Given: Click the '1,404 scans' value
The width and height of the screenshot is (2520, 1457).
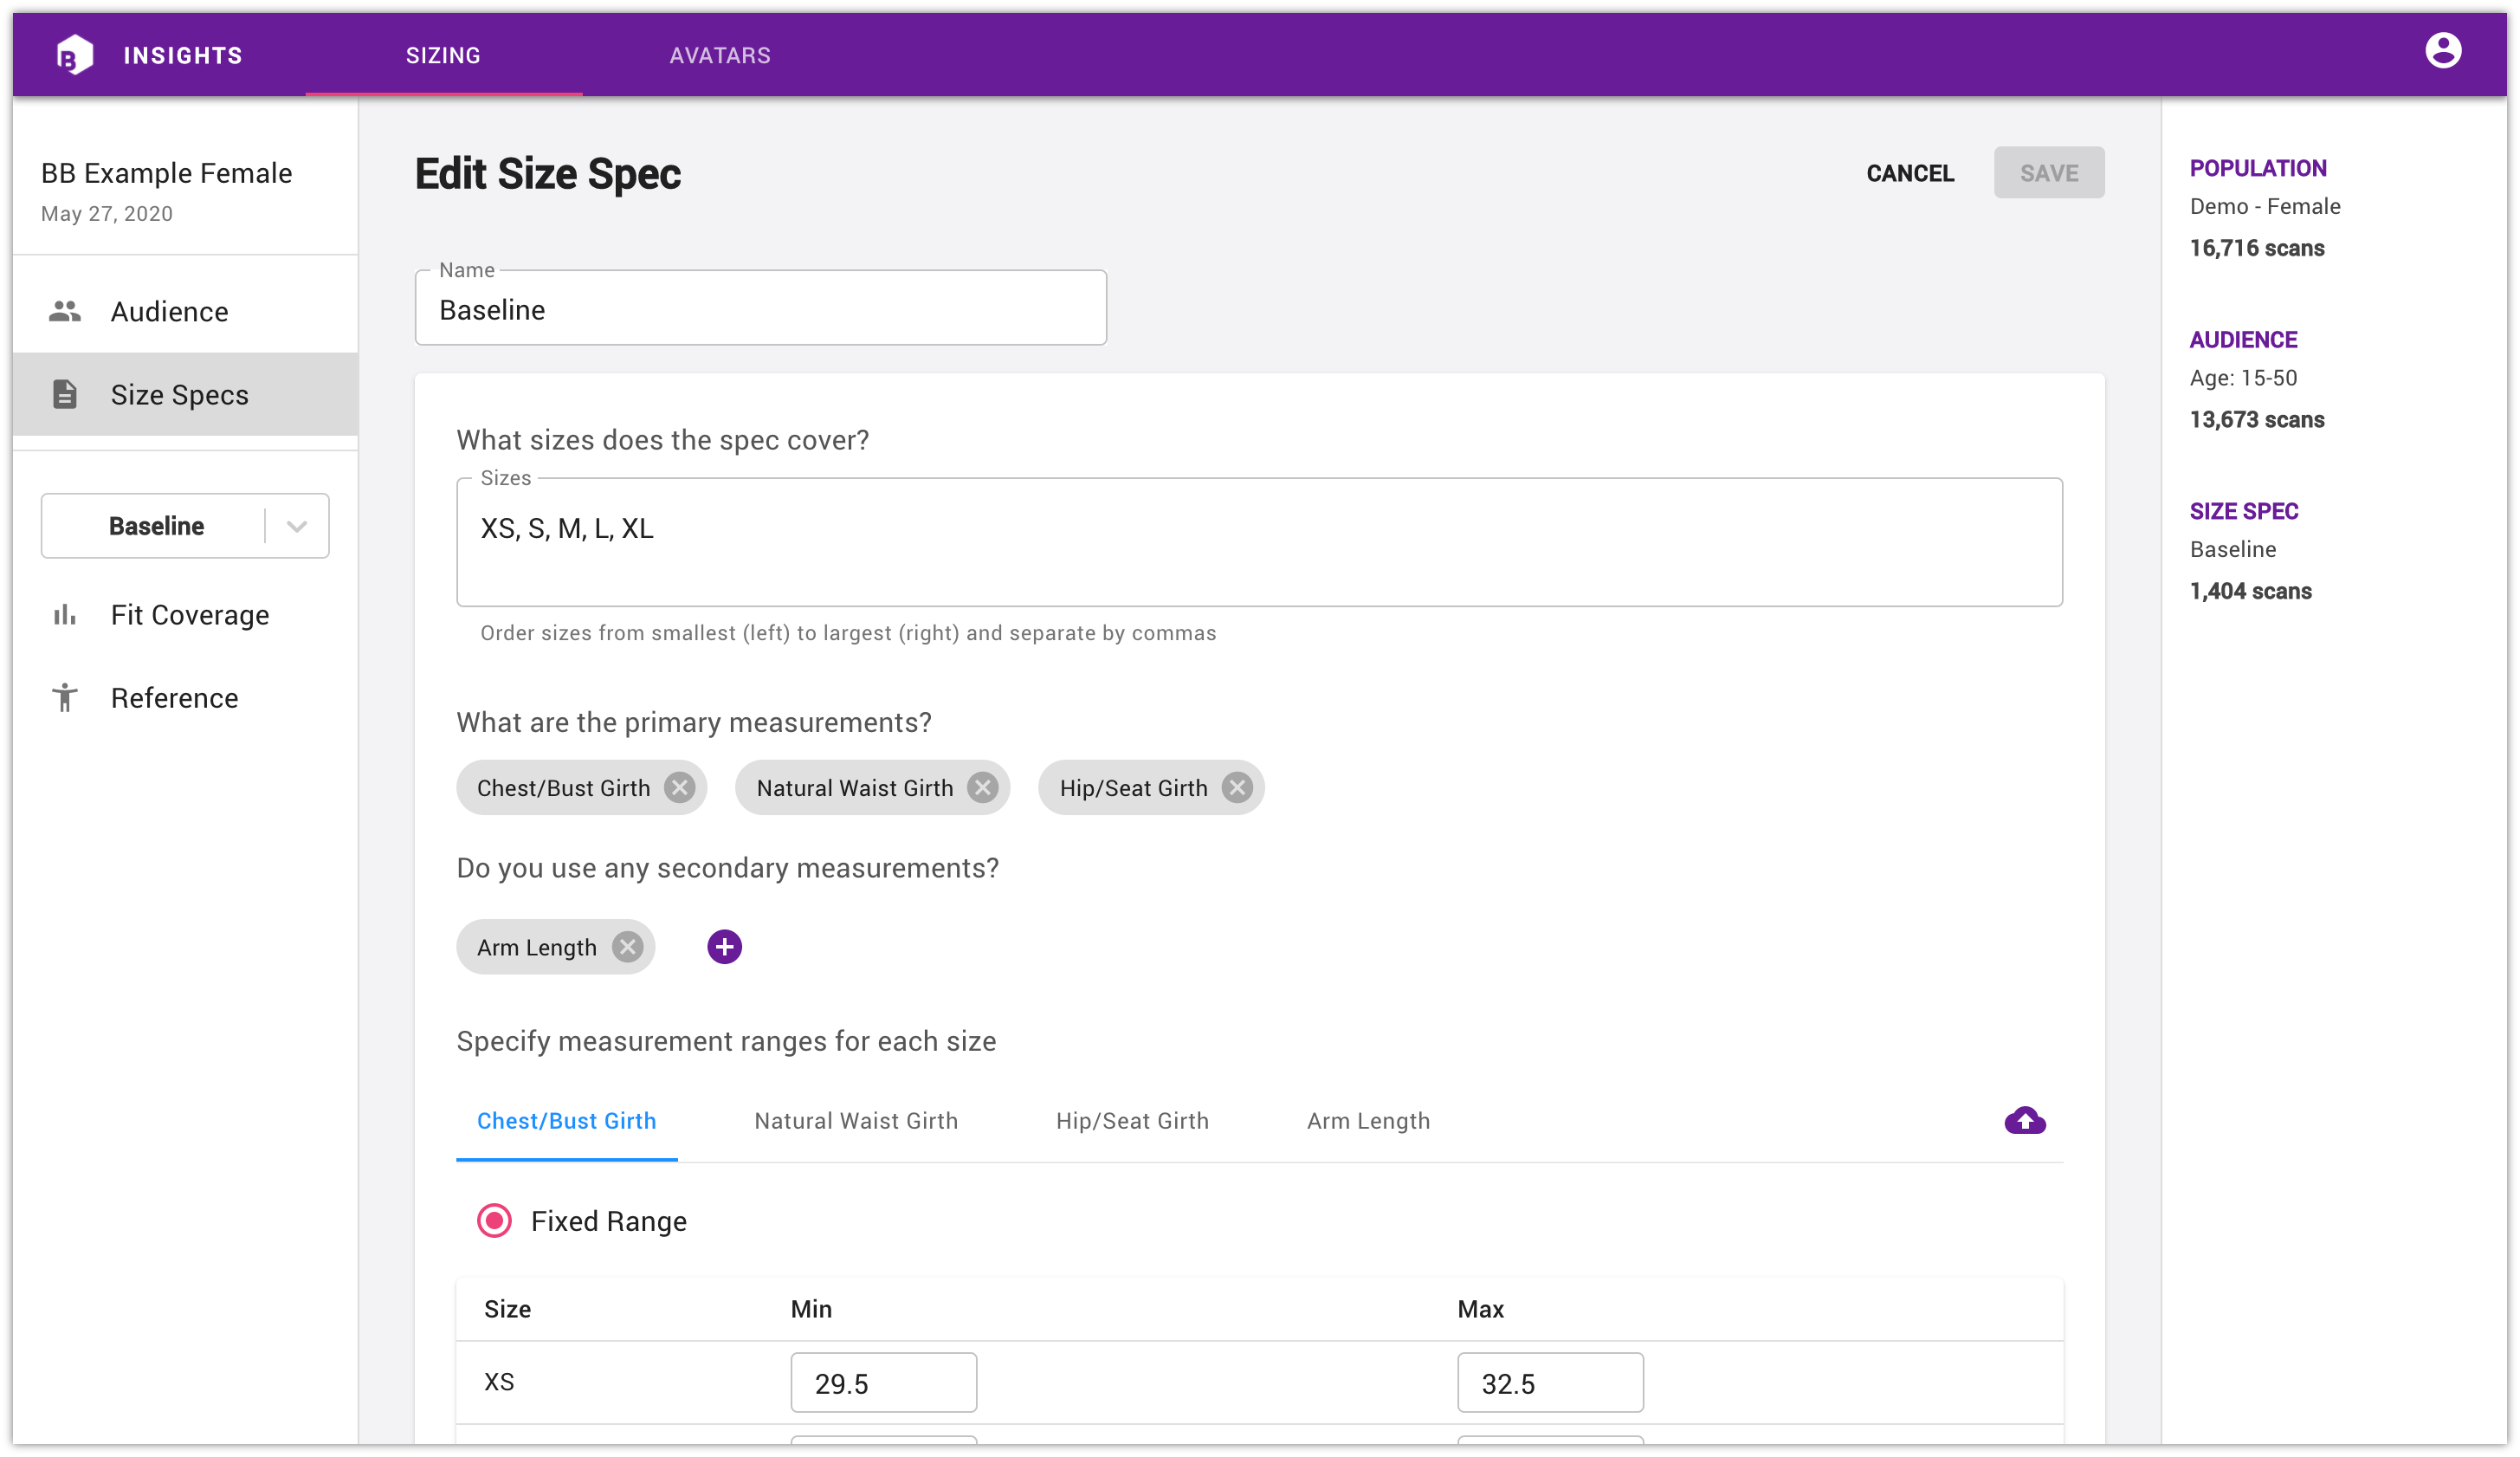Looking at the screenshot, I should pyautogui.click(x=2250, y=591).
